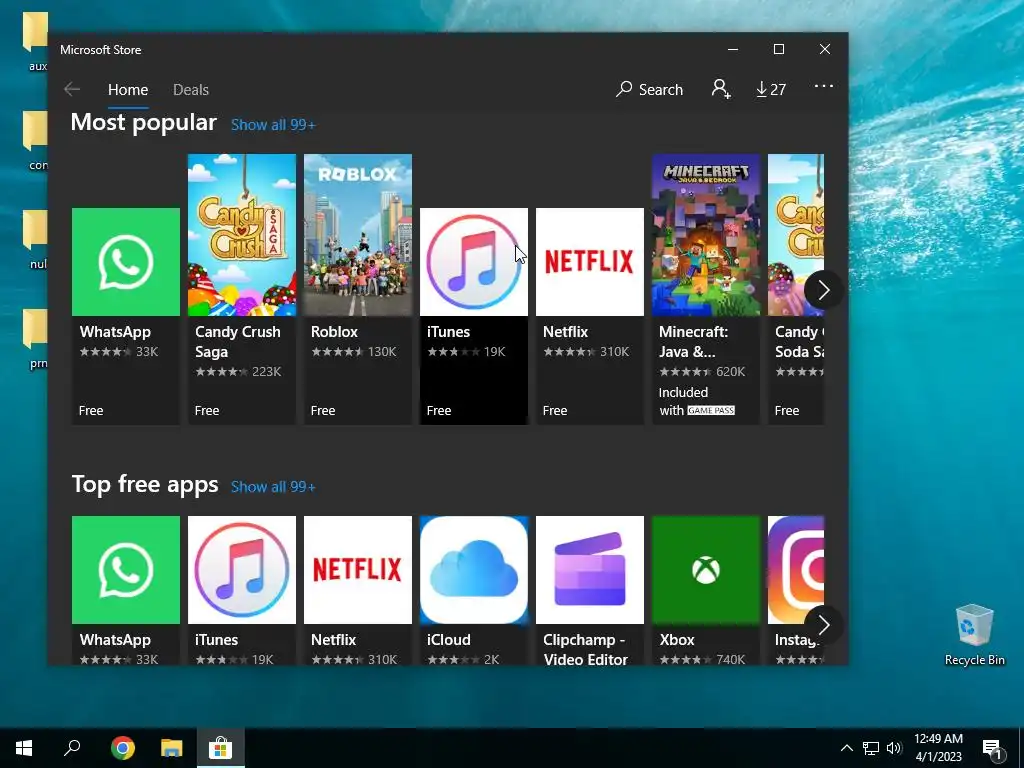
Task: Click the Most popular heading
Action: (x=144, y=122)
